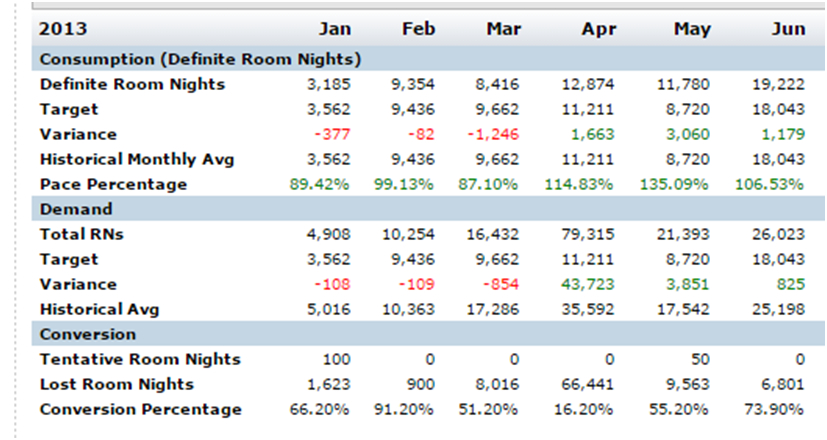Click Jun Lost Room Nights value 6,801
Image resolution: width=827 pixels, height=440 pixels.
[x=783, y=384]
